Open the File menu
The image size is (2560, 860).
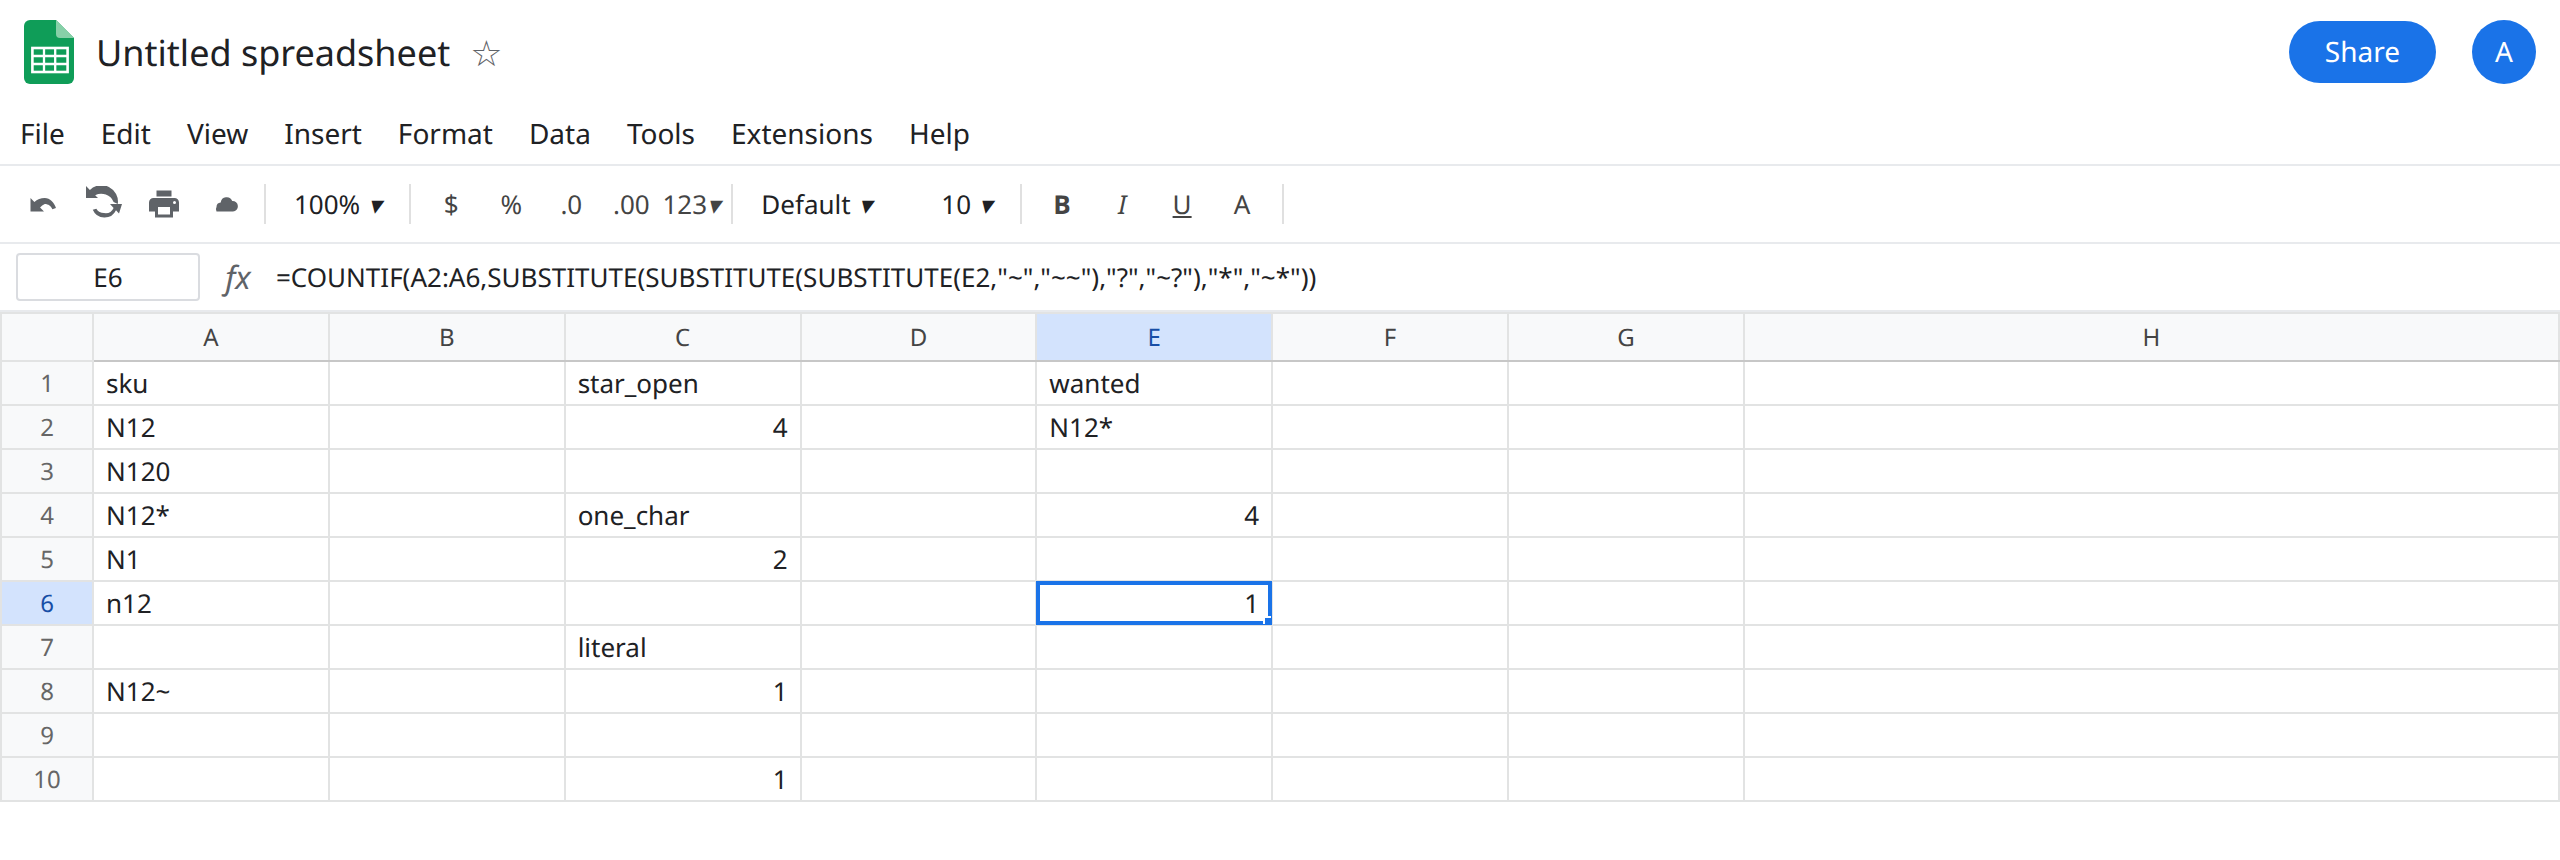point(42,134)
